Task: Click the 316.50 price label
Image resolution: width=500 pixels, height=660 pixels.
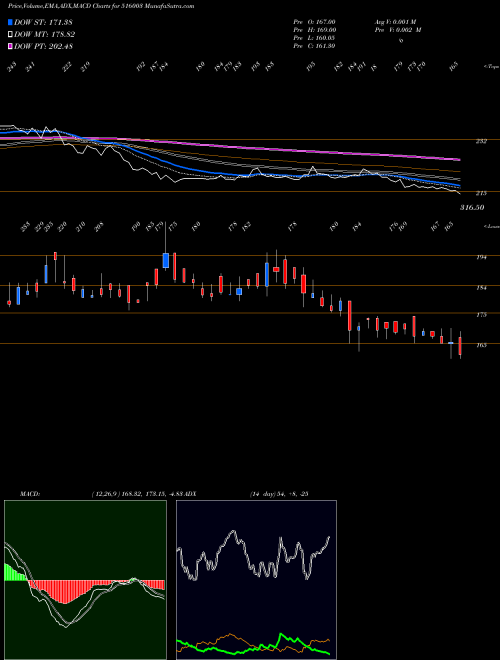Action: click(472, 208)
